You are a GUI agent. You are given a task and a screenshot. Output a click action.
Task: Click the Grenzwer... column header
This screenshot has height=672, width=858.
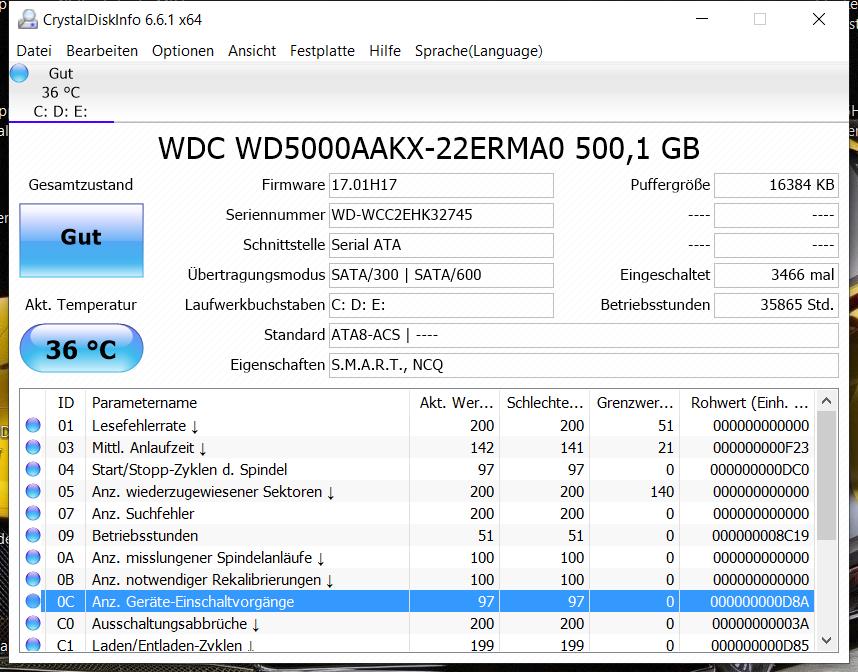point(635,403)
